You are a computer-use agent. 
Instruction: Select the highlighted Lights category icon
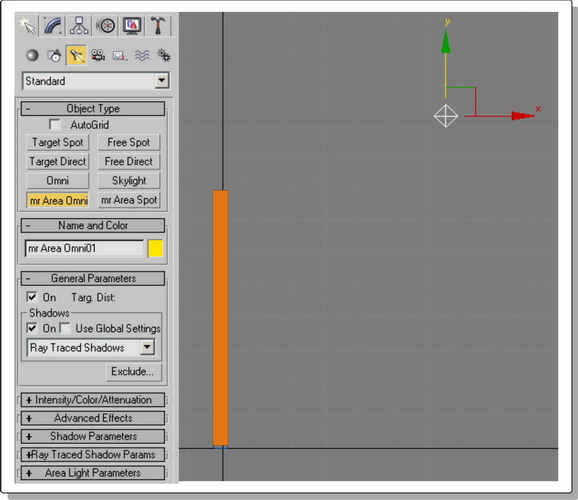pos(76,55)
